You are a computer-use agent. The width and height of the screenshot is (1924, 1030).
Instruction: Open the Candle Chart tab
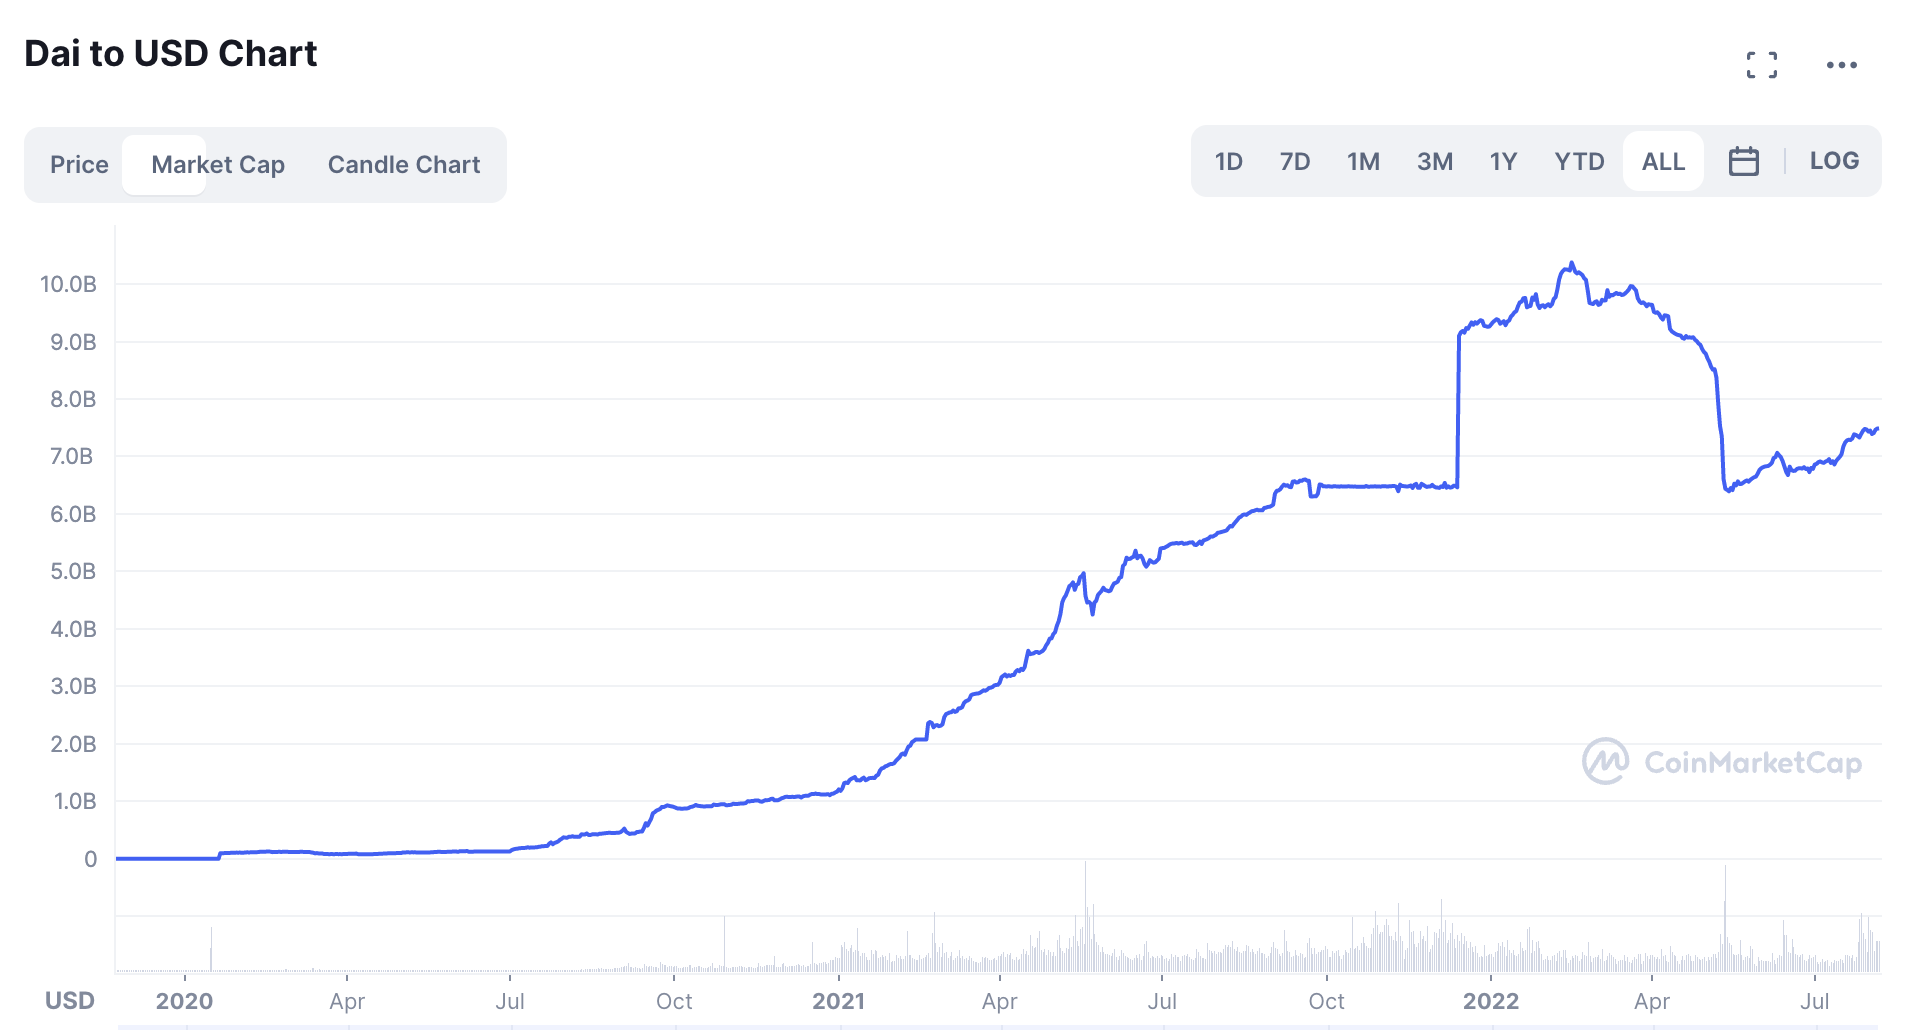pos(404,164)
